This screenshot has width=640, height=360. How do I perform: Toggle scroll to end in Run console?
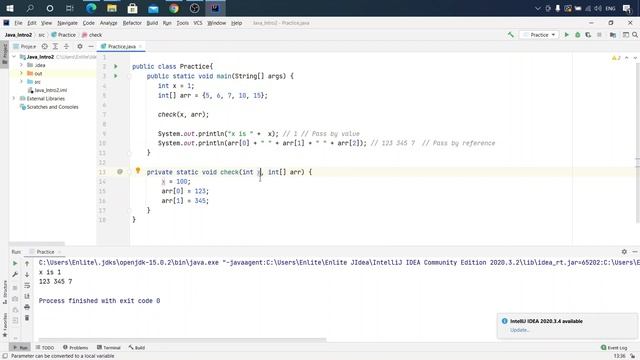27,296
